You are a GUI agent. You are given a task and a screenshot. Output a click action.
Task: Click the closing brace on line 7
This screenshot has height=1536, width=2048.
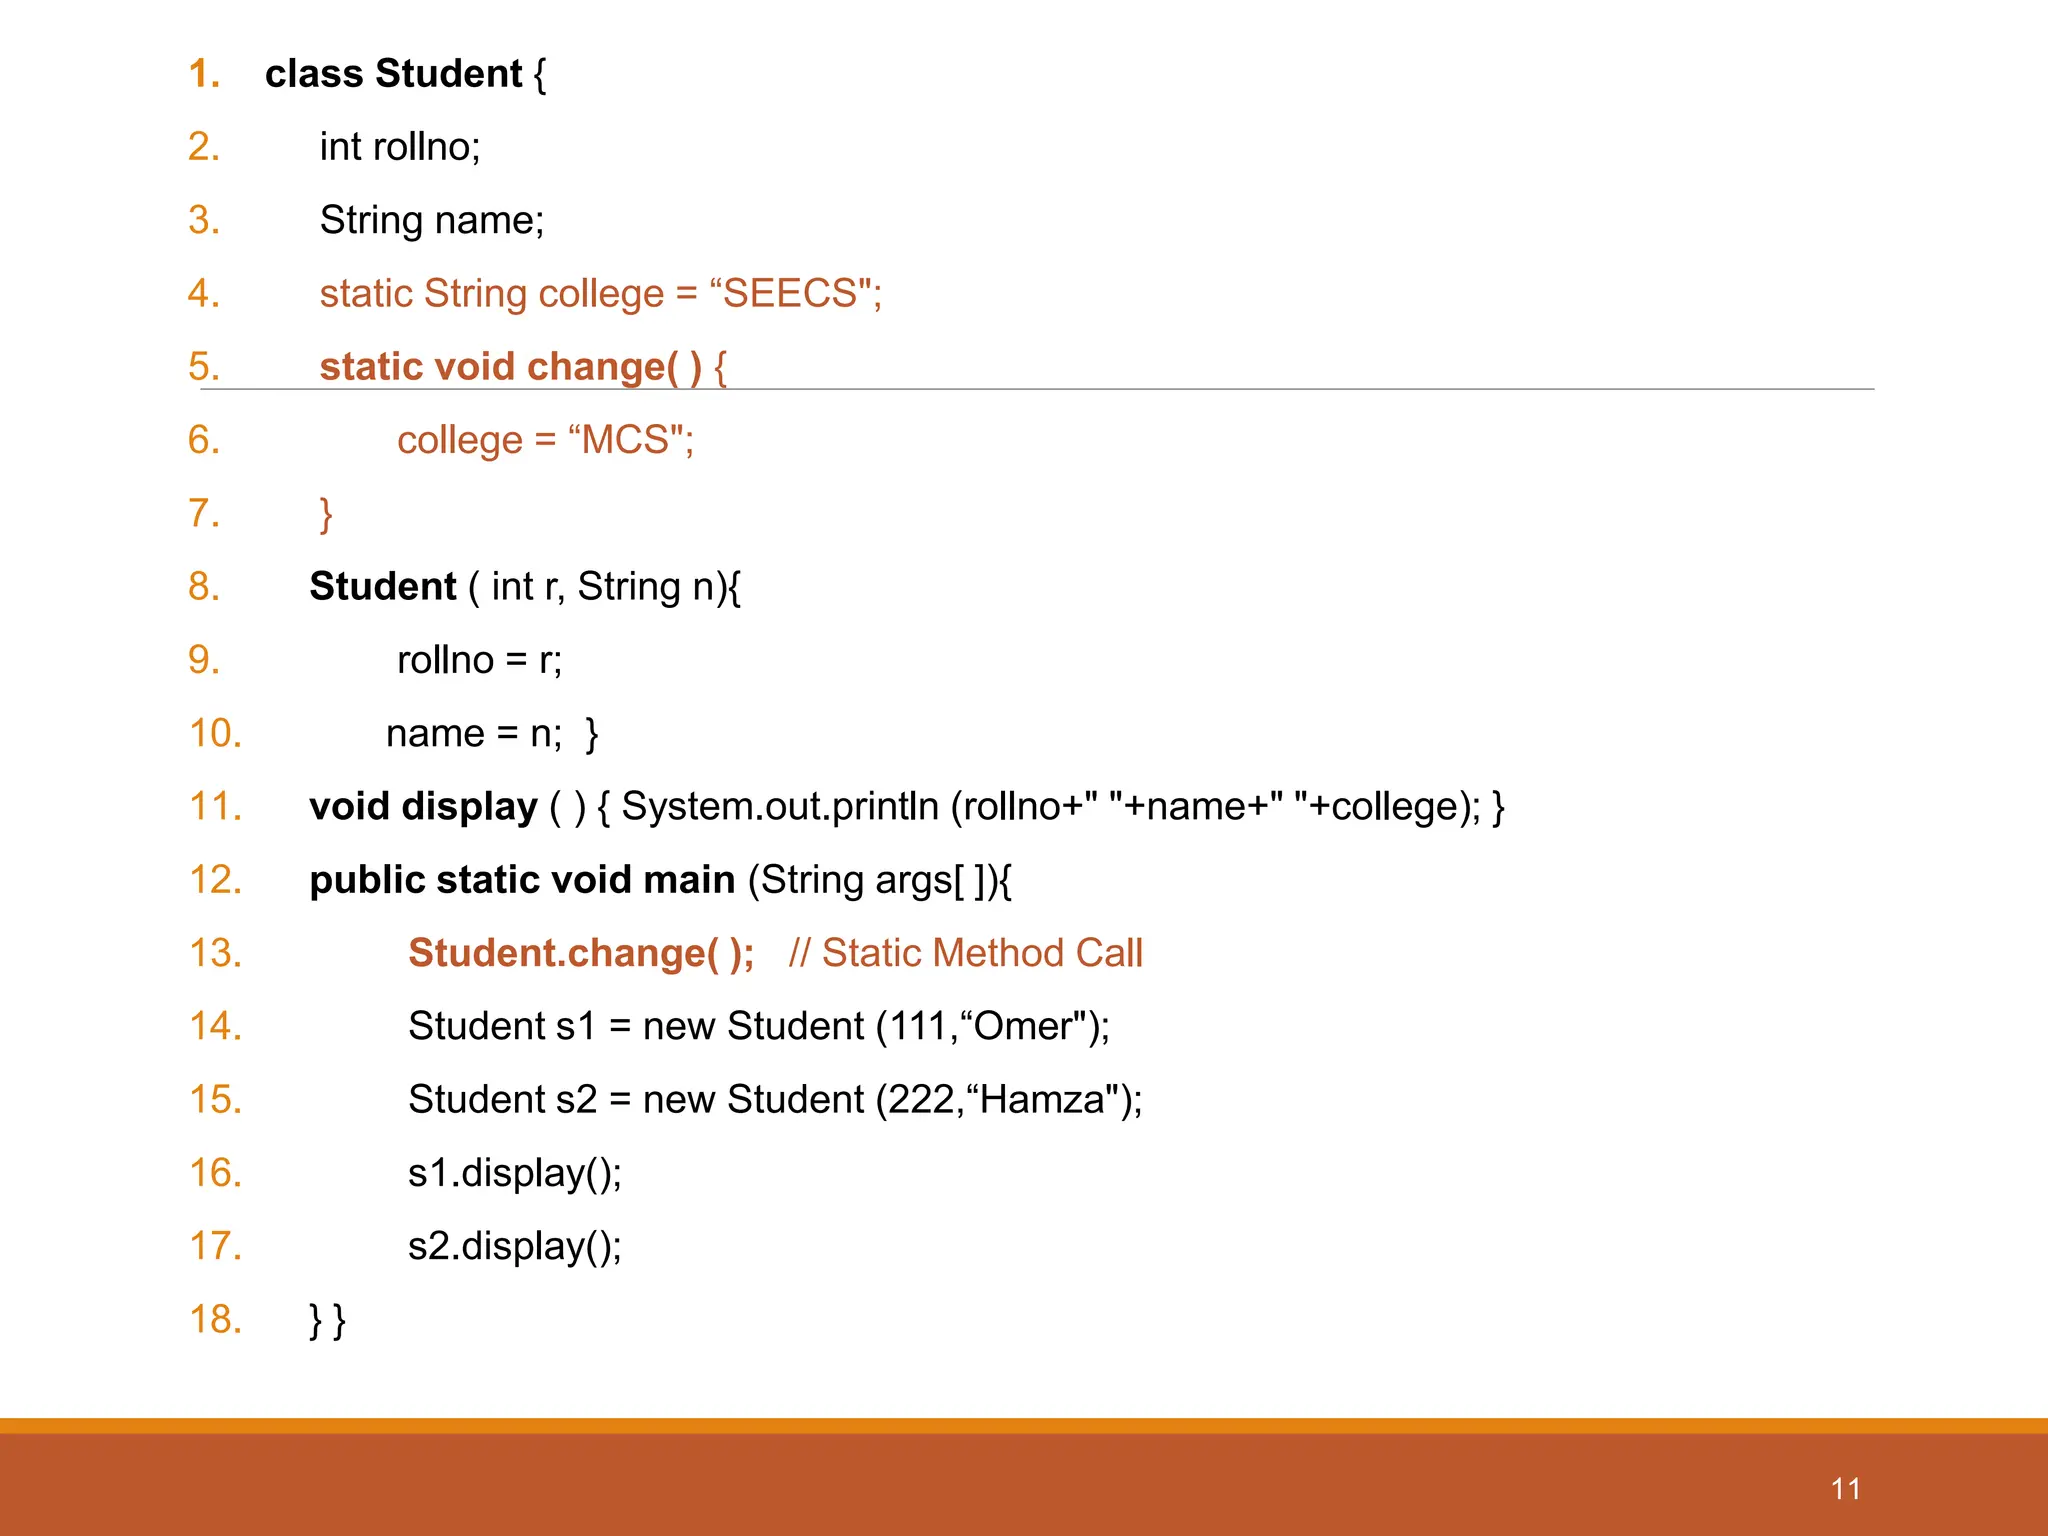pos(326,514)
